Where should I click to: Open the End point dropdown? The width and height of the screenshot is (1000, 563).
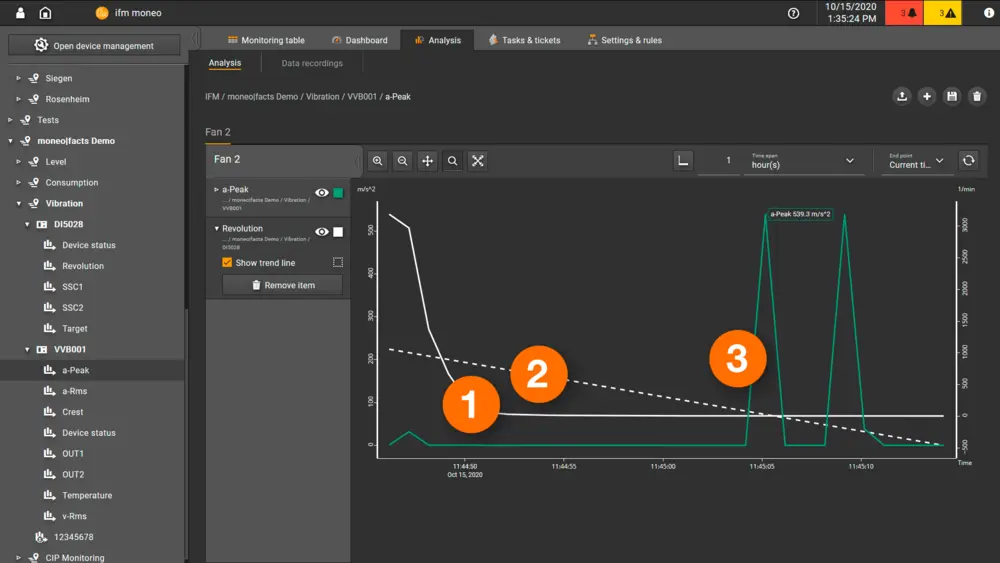(916, 161)
